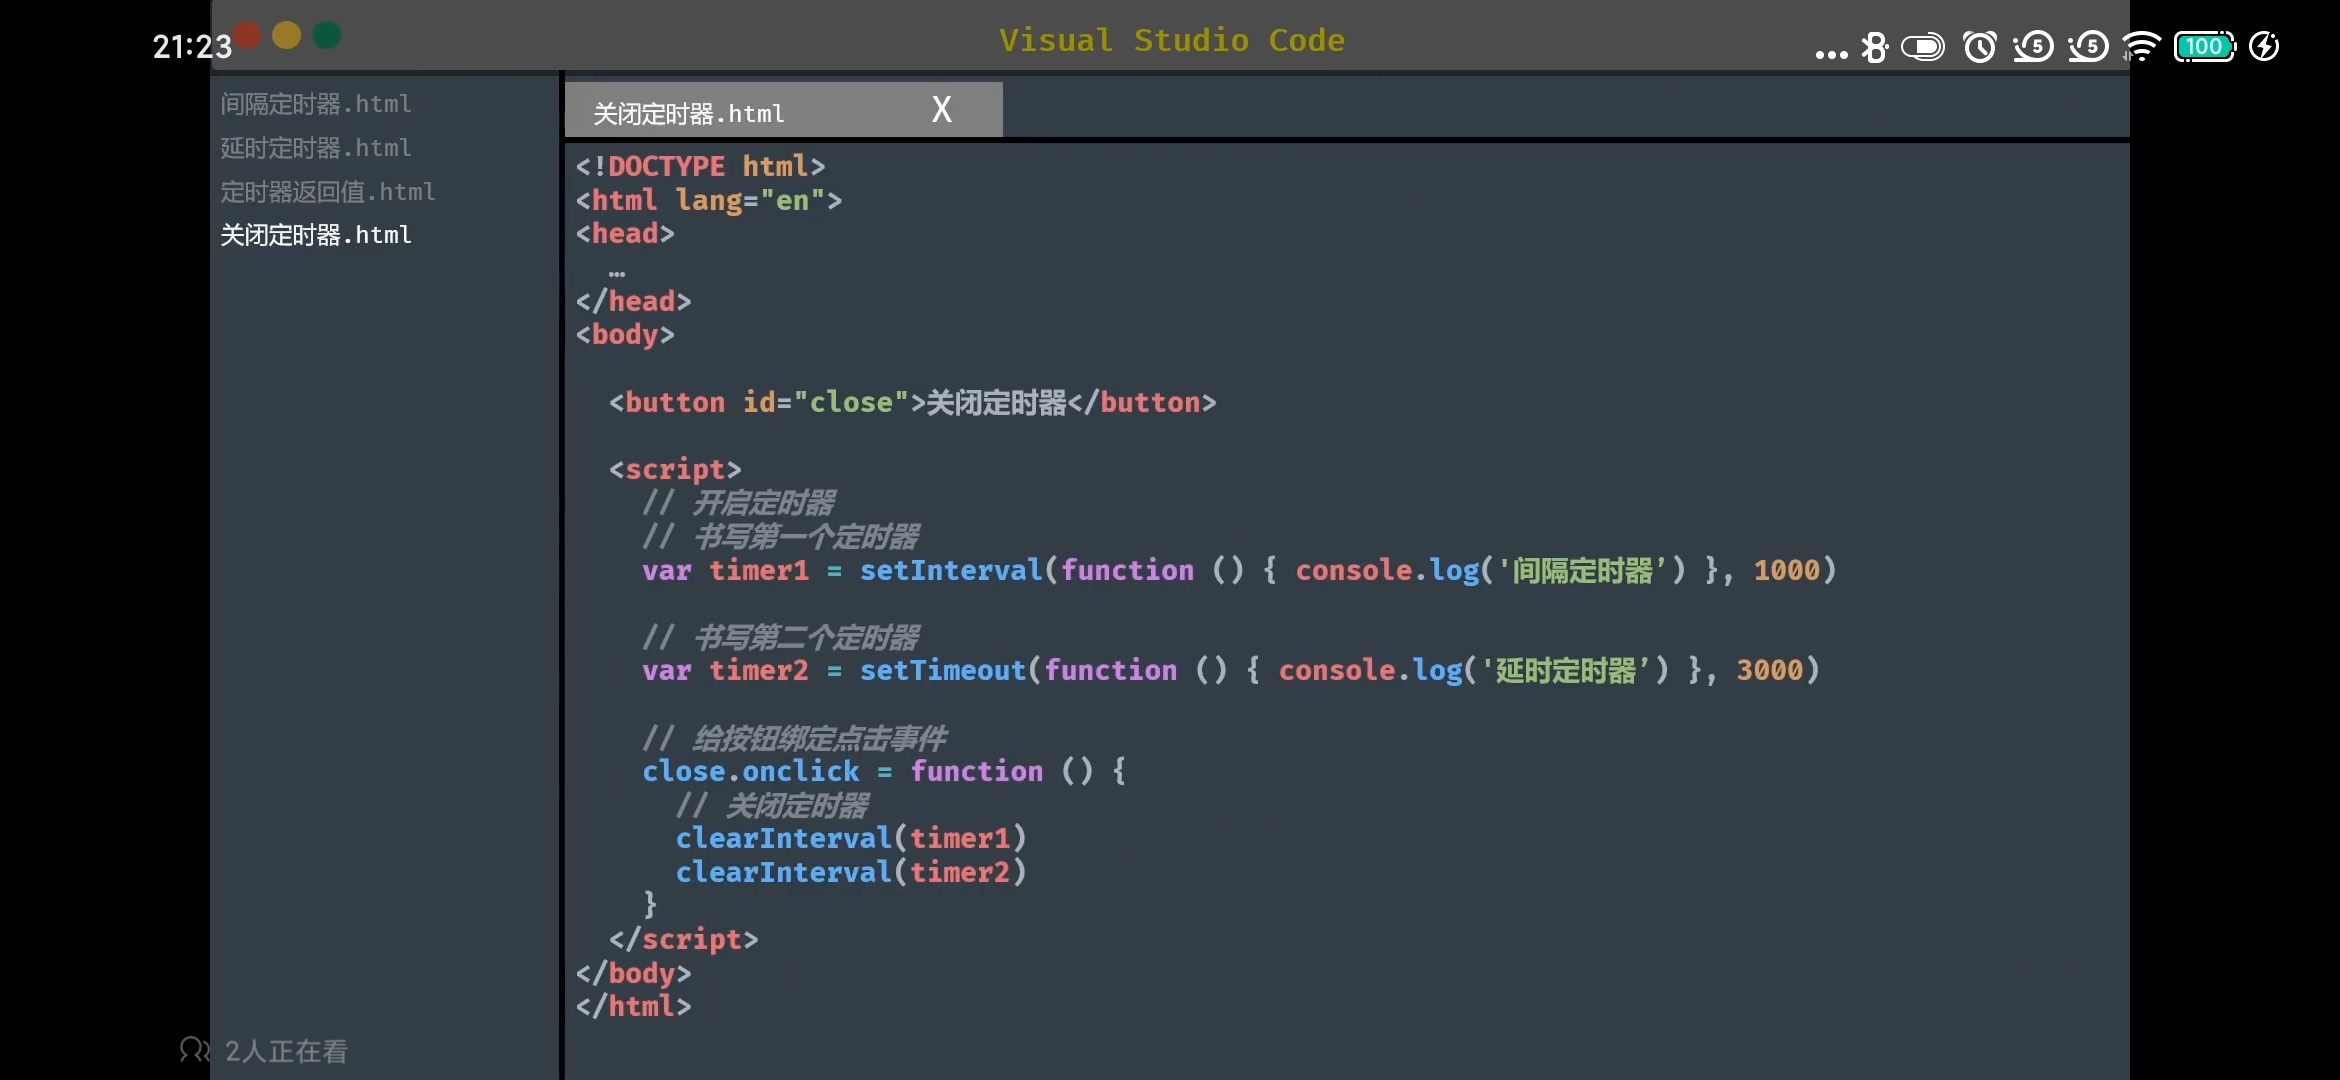2340x1080 pixels.
Task: Tap the viewers icon beside 2人正在看
Action: click(194, 1050)
